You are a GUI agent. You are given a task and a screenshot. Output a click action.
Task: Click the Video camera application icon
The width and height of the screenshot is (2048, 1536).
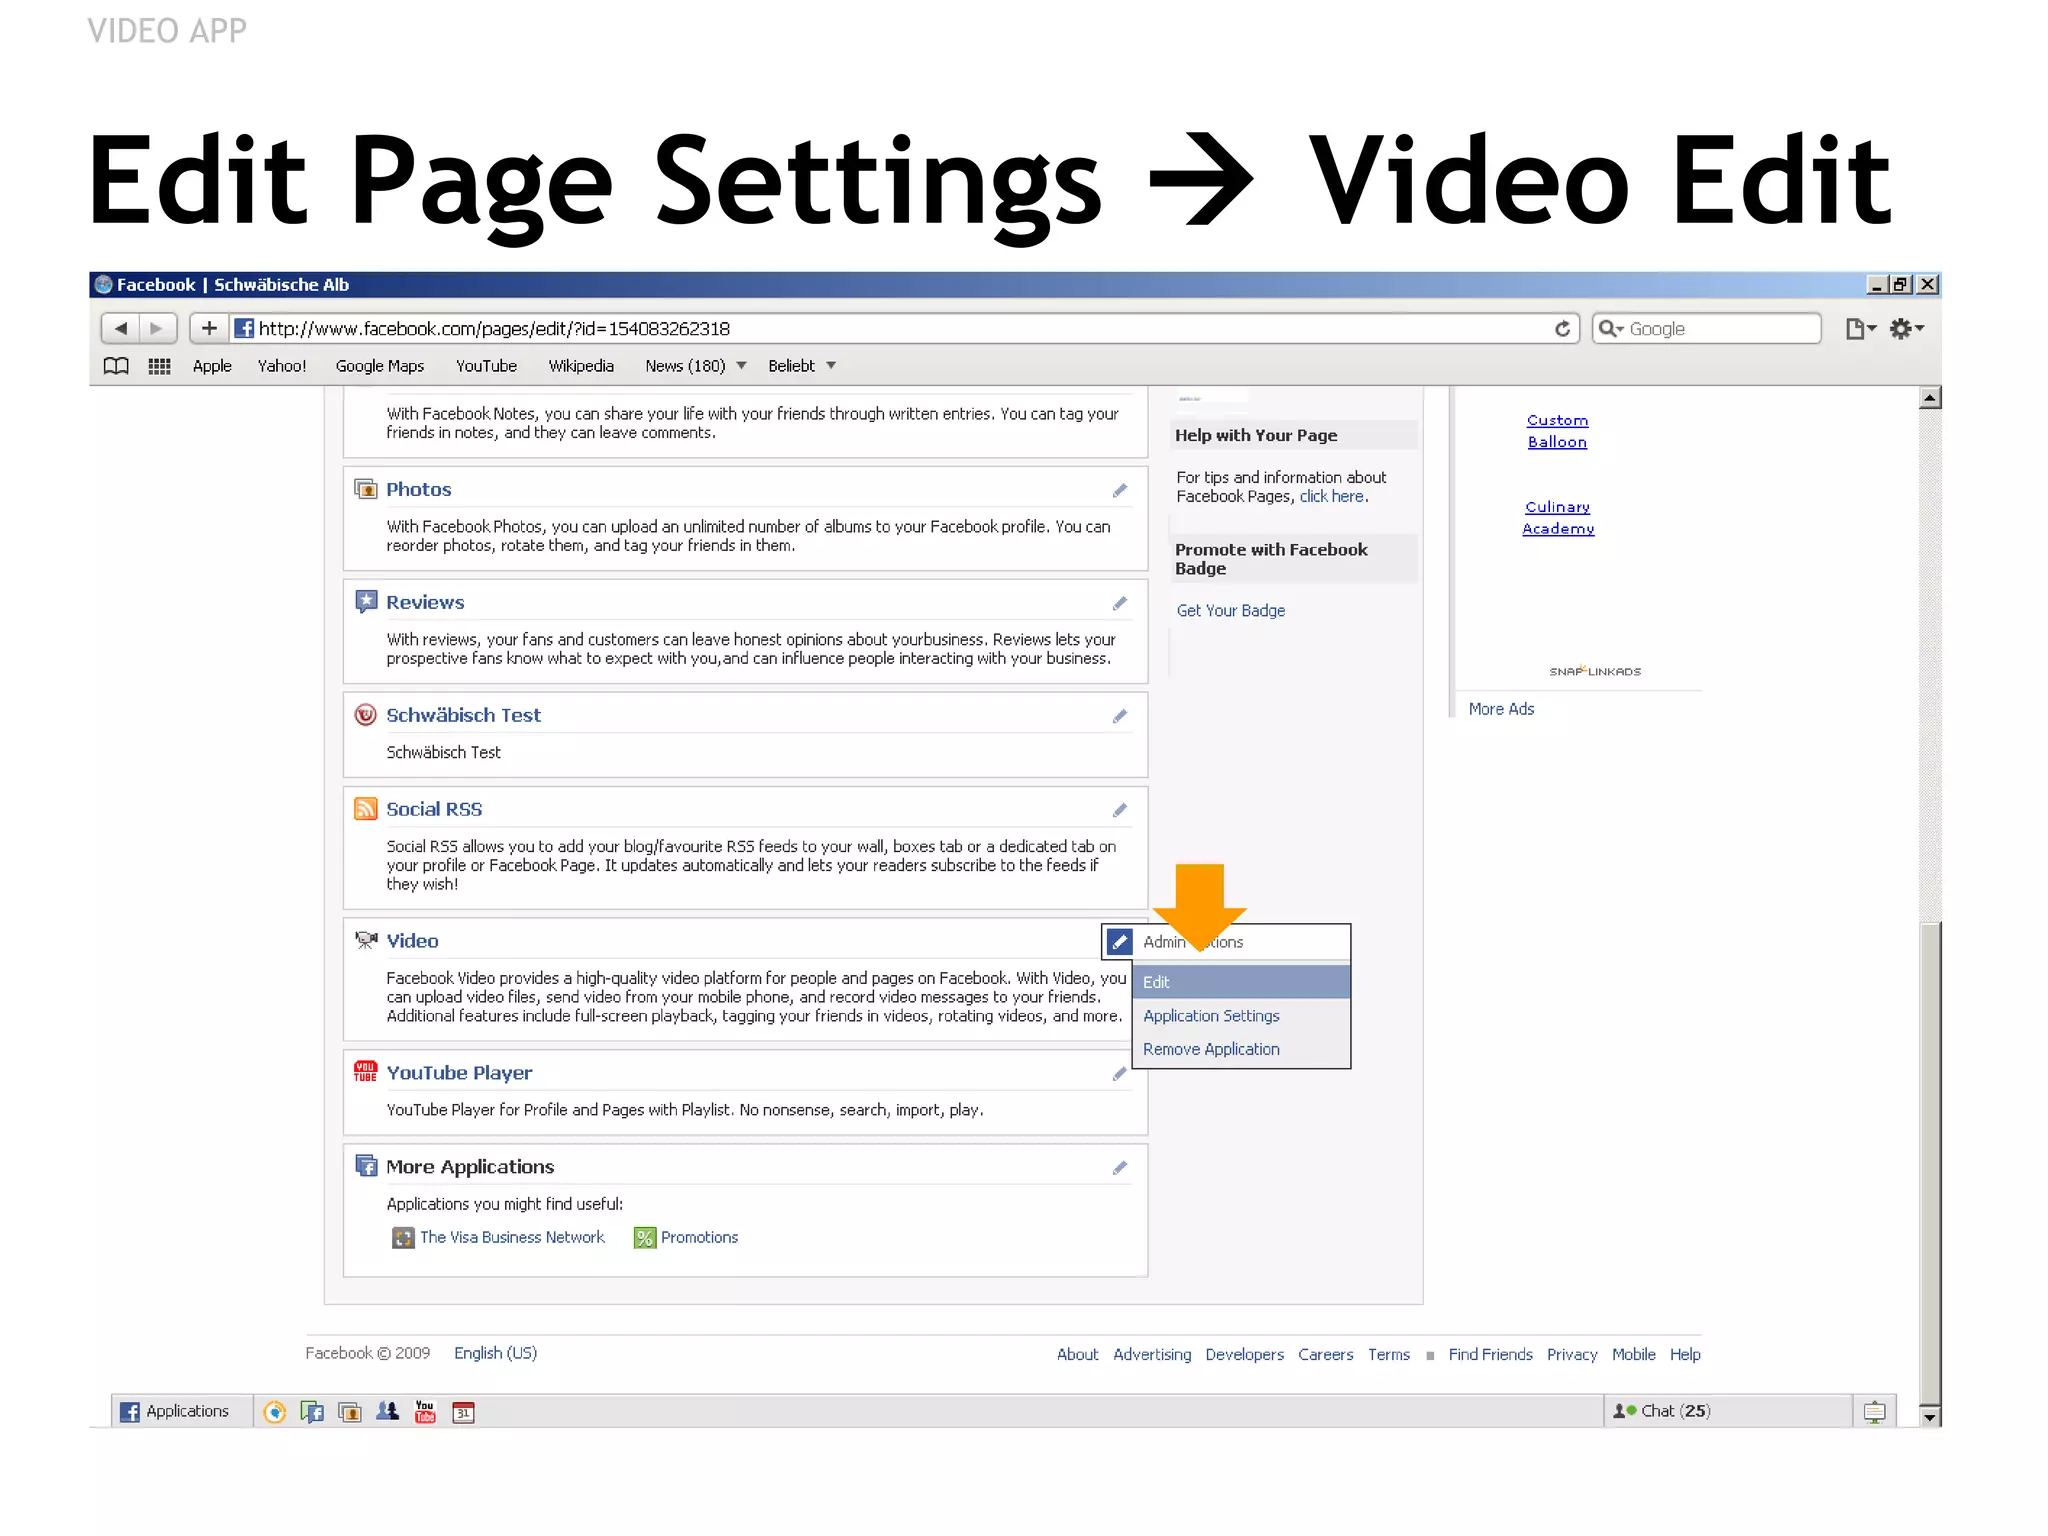[366, 940]
